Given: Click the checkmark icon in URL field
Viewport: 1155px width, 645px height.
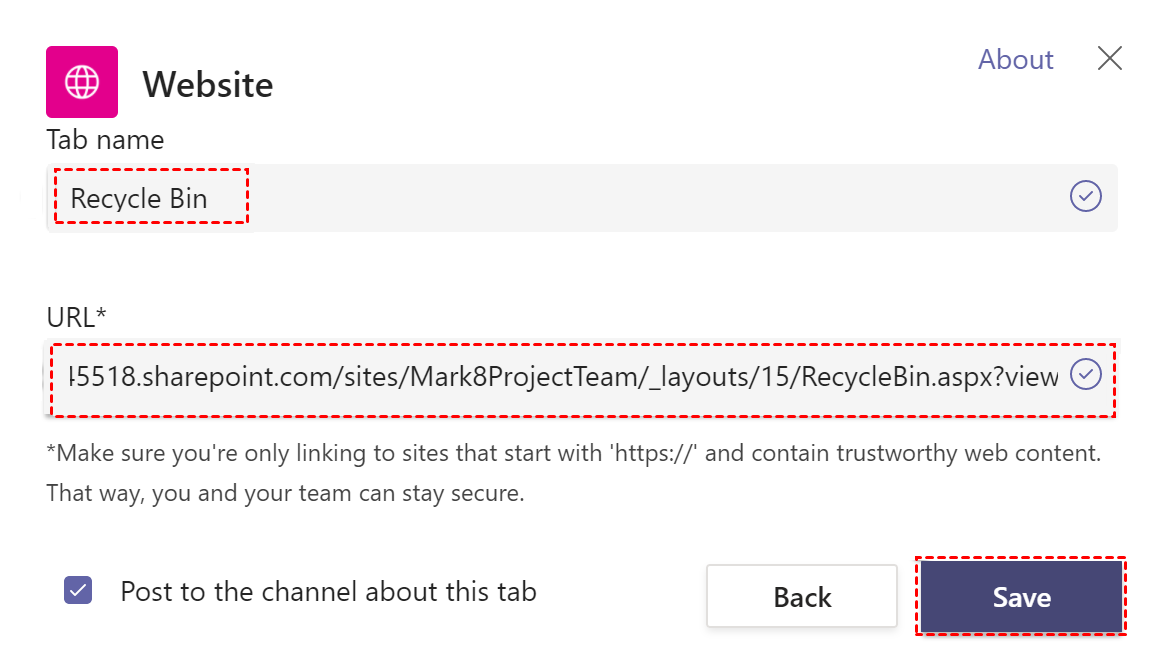Looking at the screenshot, I should point(1085,374).
